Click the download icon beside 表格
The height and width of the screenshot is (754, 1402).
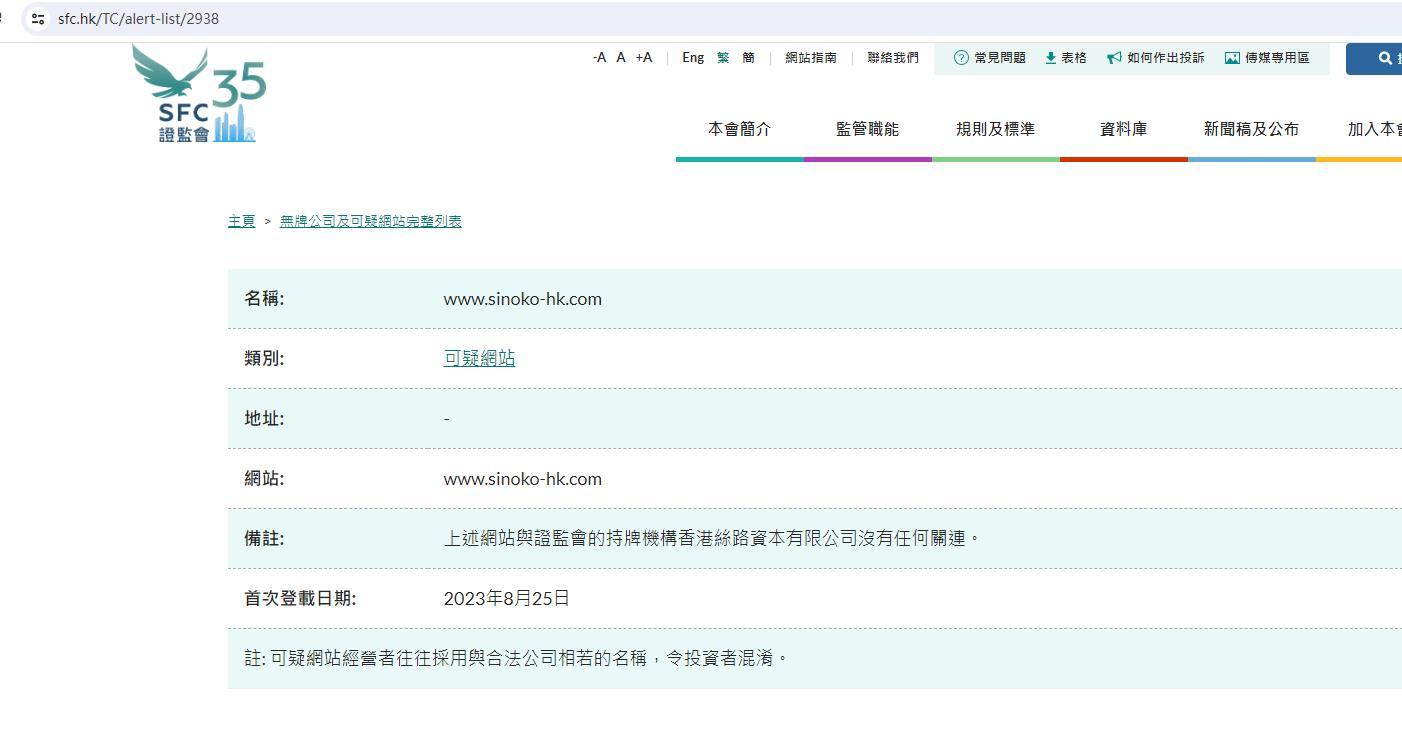[x=1051, y=58]
